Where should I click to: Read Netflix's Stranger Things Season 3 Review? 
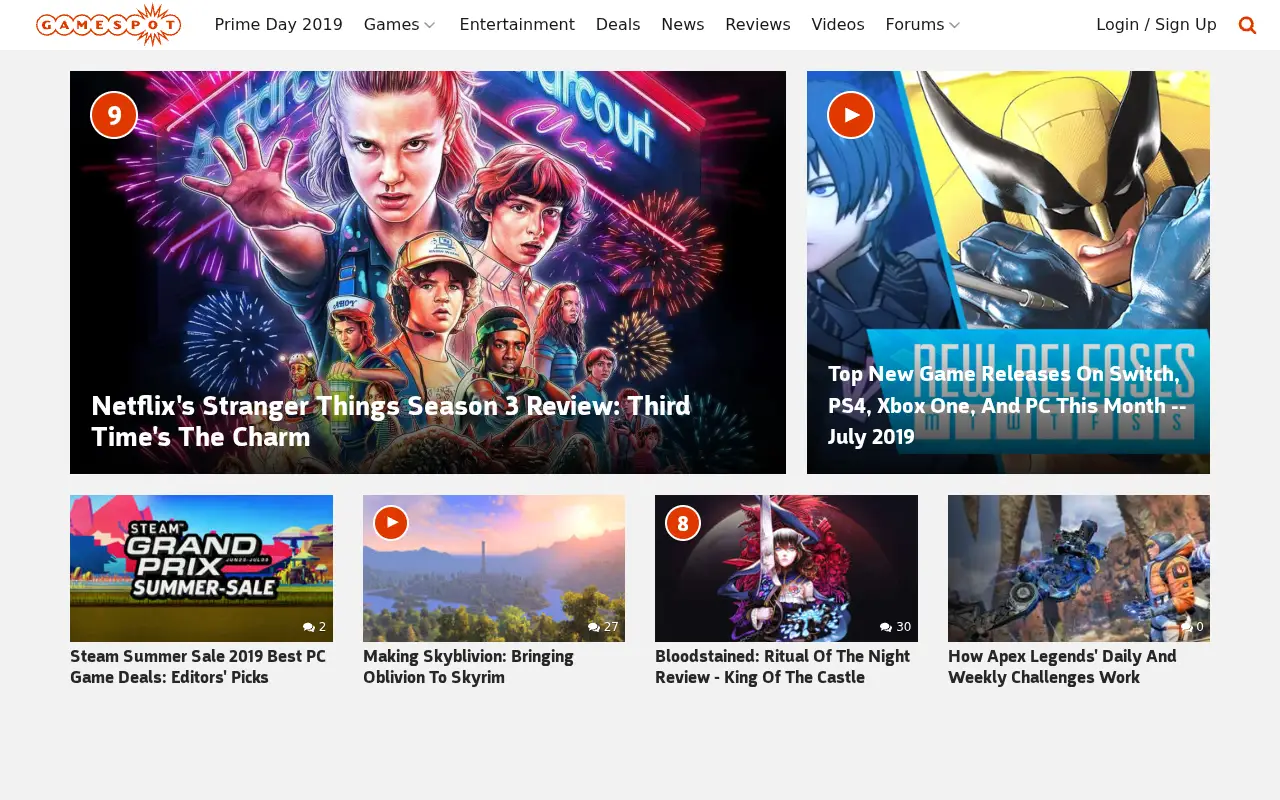(x=391, y=421)
